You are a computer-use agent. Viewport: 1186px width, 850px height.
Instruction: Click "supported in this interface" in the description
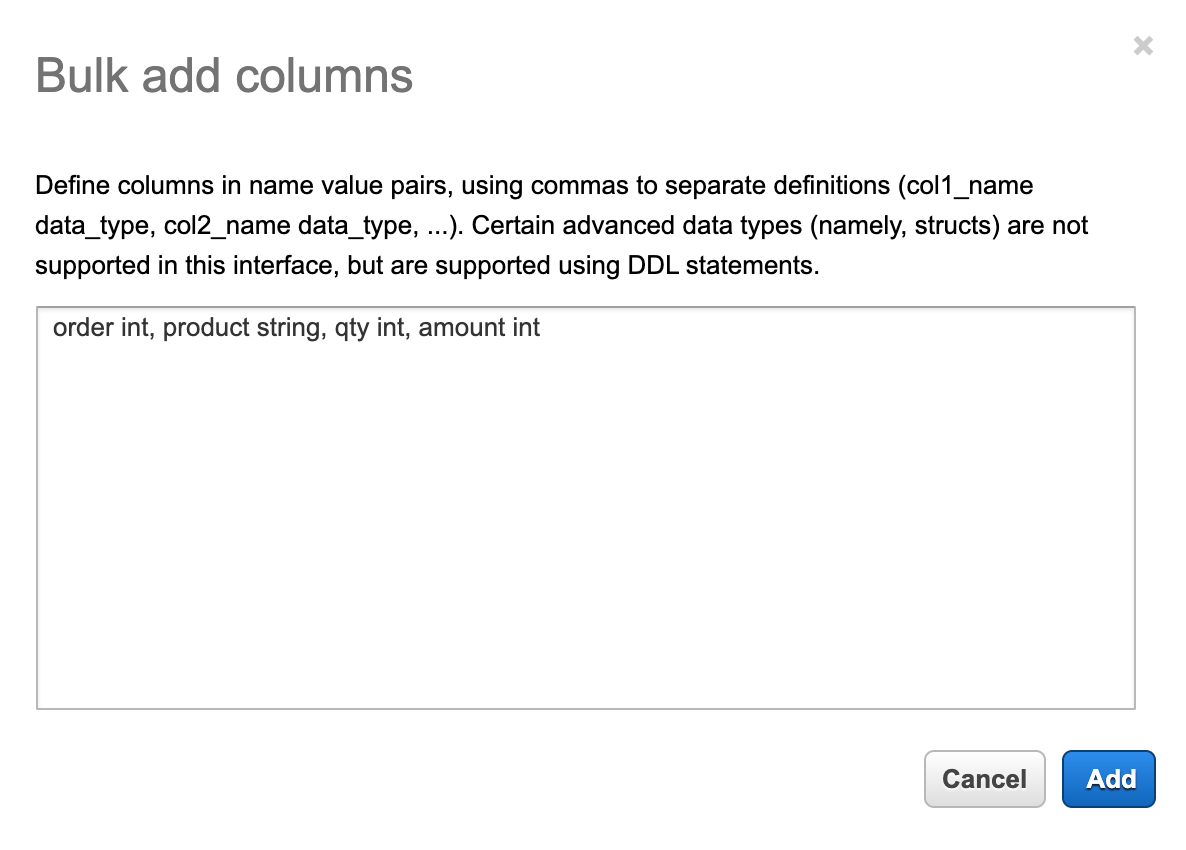[x=186, y=267]
